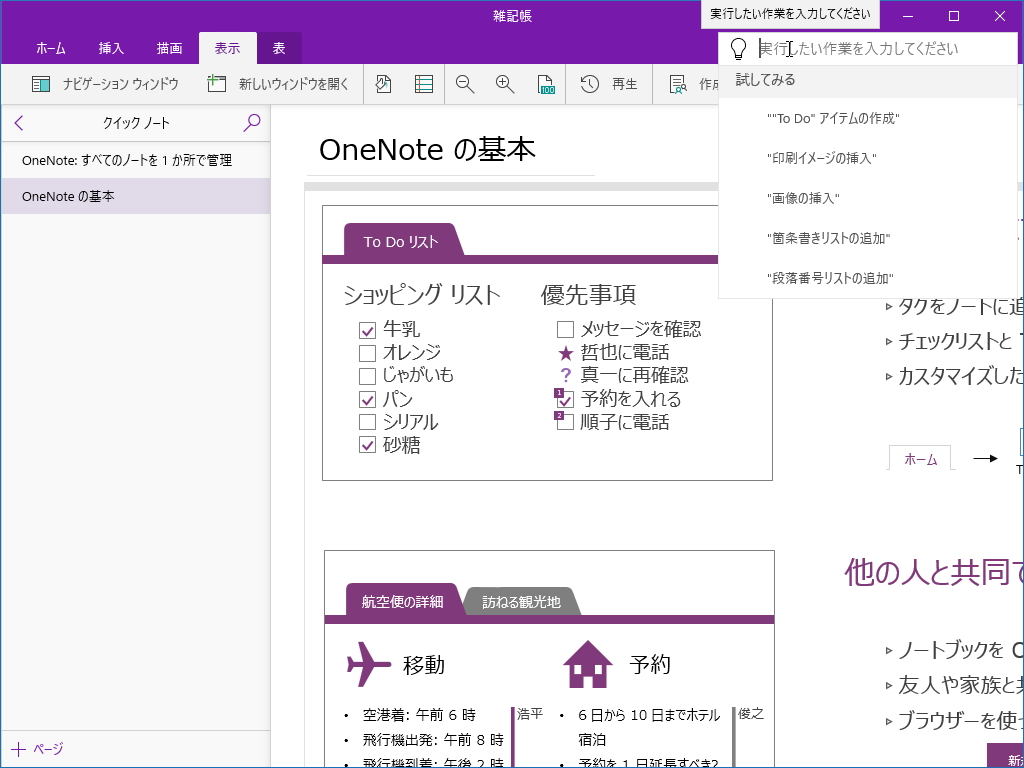Uncheck the 予約を入れる checkbox

coord(566,400)
